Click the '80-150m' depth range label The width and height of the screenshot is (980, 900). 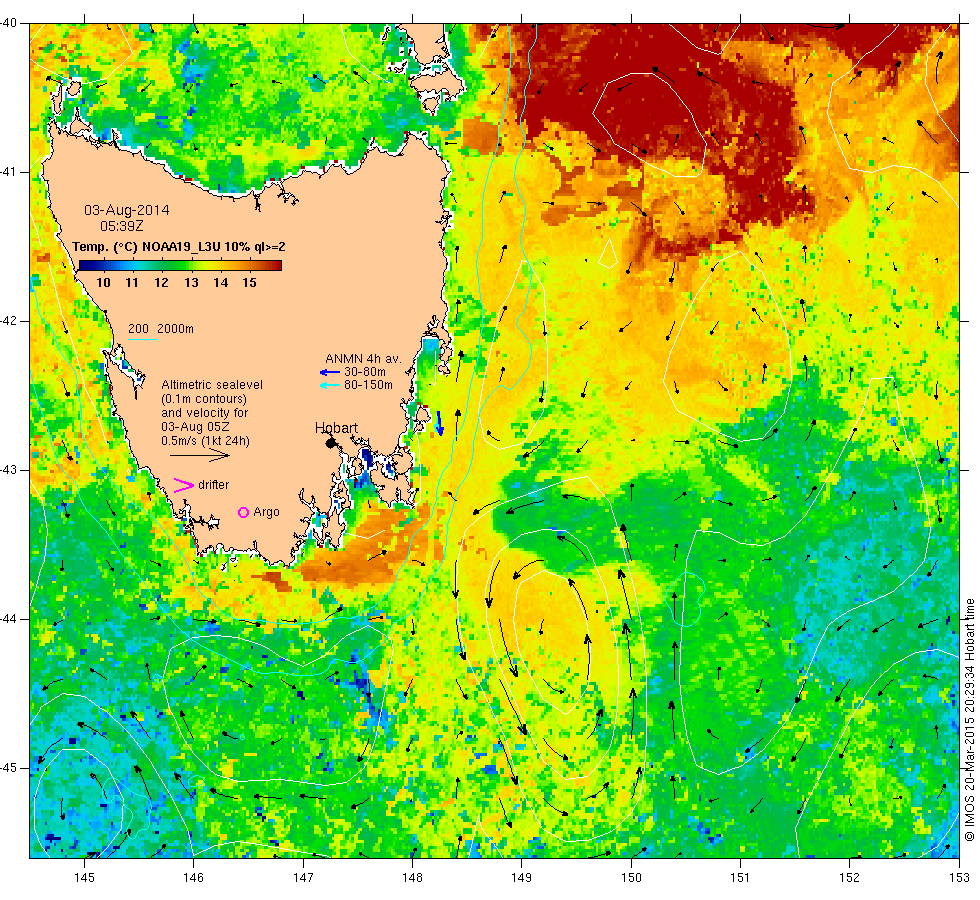(368, 385)
